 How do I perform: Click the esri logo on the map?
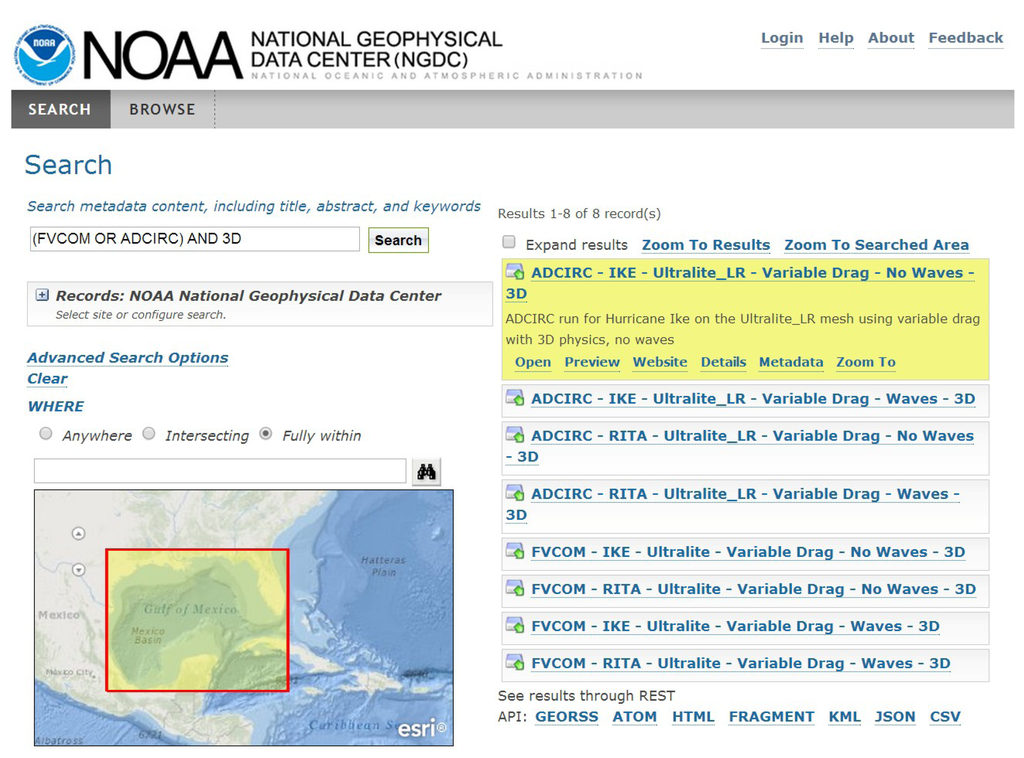coord(421,728)
